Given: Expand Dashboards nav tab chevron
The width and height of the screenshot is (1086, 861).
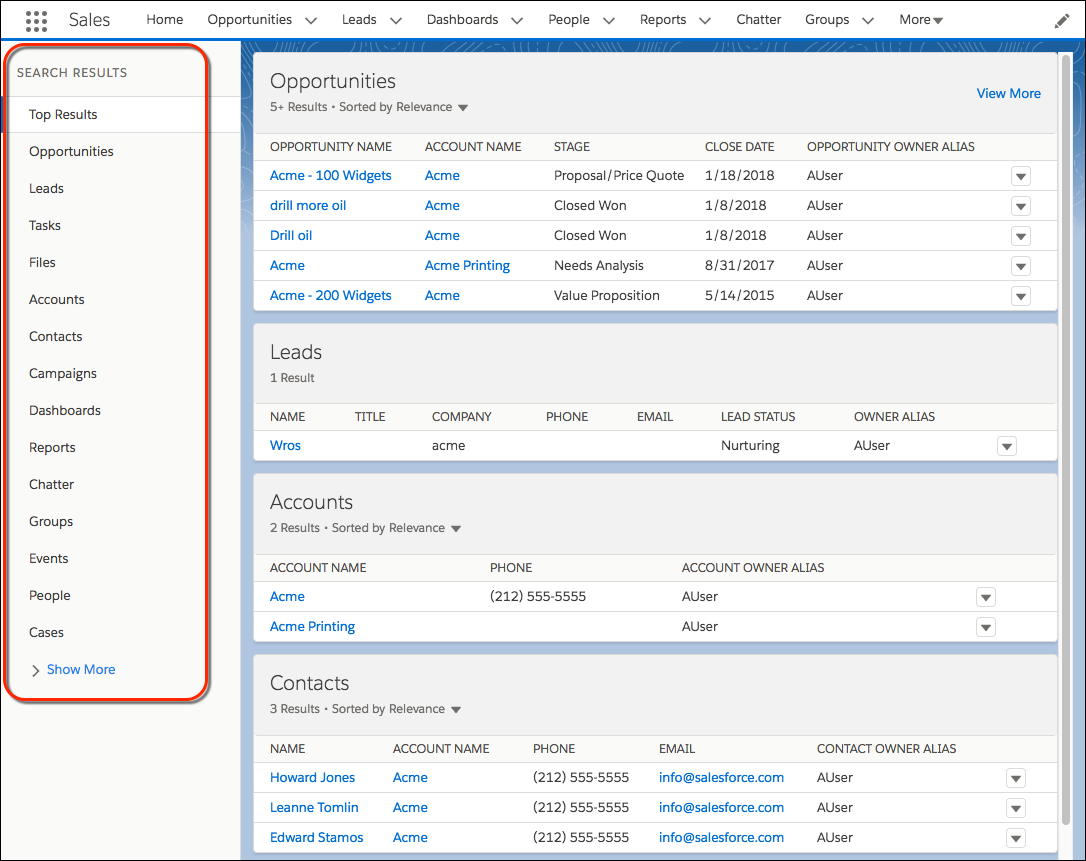Looking at the screenshot, I should 517,21.
